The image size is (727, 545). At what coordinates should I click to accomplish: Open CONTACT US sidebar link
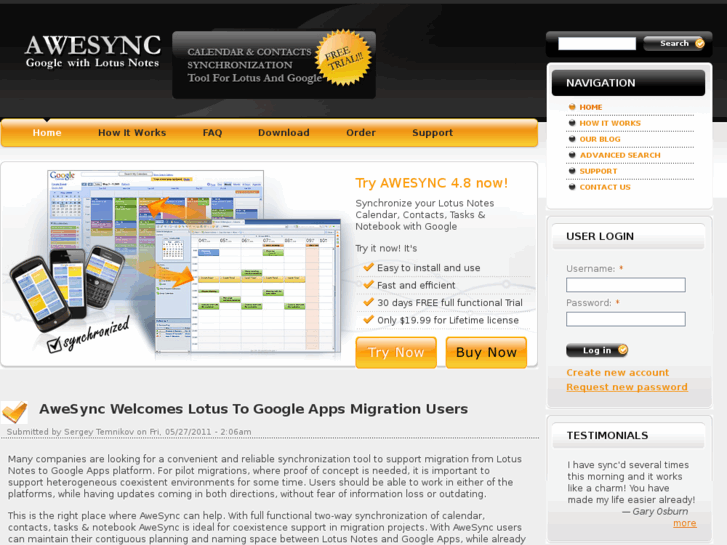pyautogui.click(x=605, y=187)
